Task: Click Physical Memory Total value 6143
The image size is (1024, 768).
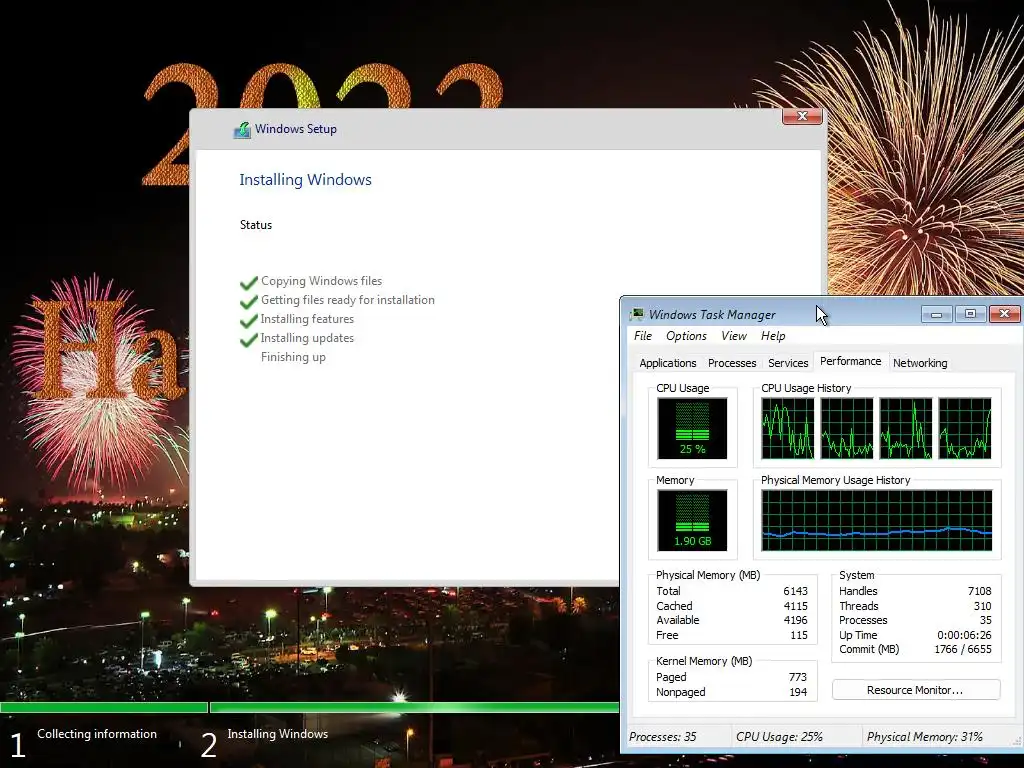Action: coord(795,591)
